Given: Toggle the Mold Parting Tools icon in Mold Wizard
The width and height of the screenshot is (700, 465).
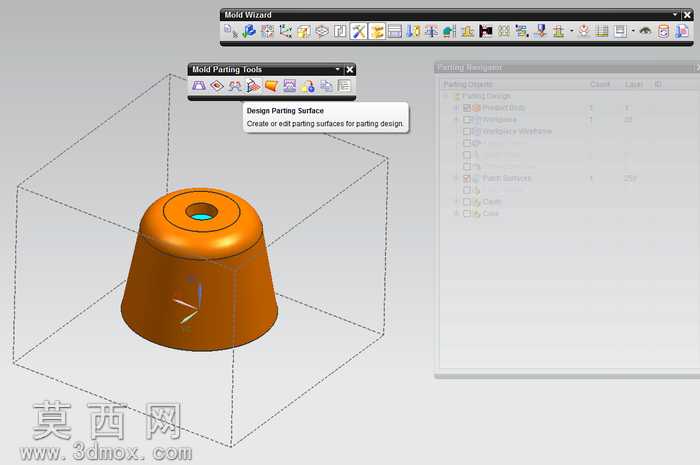Looking at the screenshot, I should (x=377, y=31).
